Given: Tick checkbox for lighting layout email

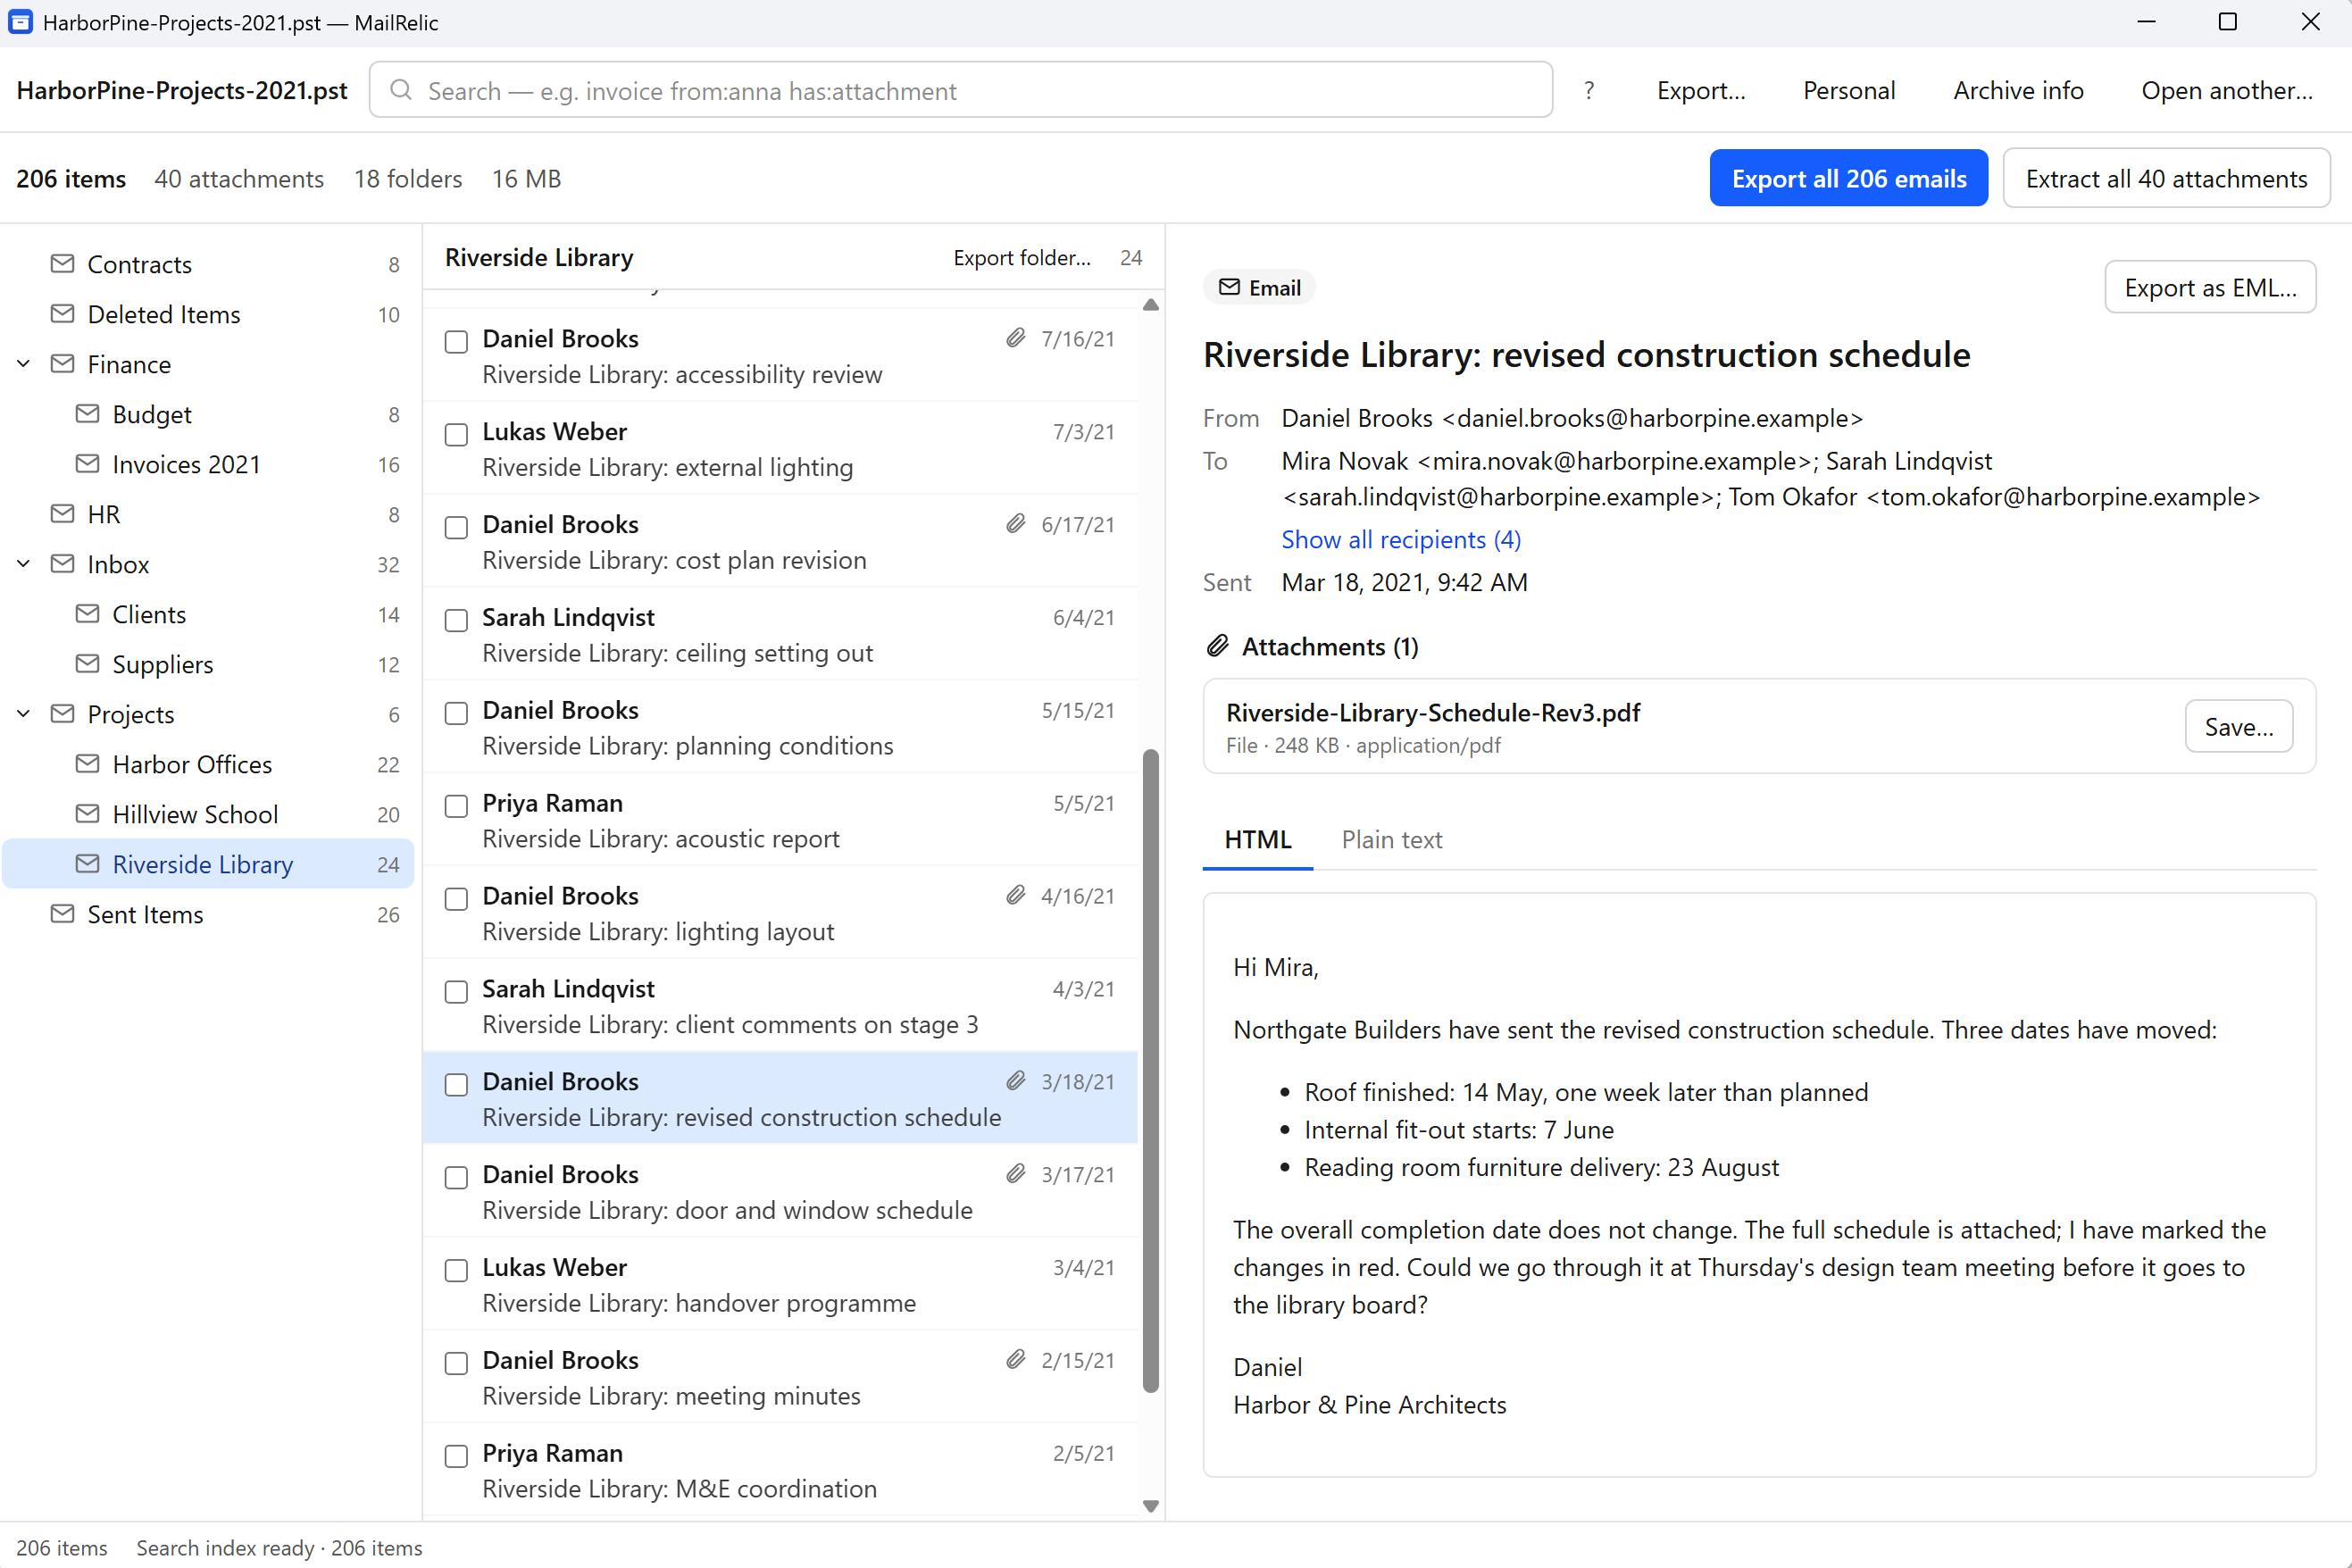Looking at the screenshot, I should (456, 900).
